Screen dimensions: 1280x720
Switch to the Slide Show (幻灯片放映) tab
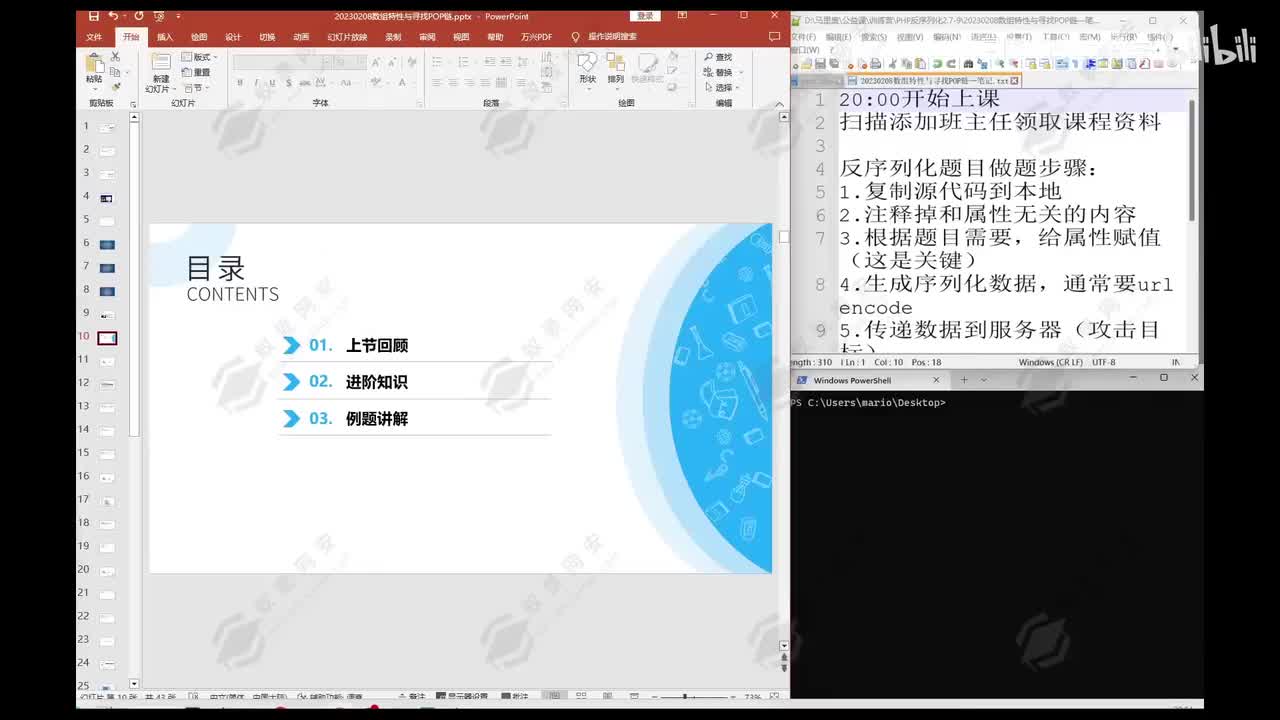point(347,37)
